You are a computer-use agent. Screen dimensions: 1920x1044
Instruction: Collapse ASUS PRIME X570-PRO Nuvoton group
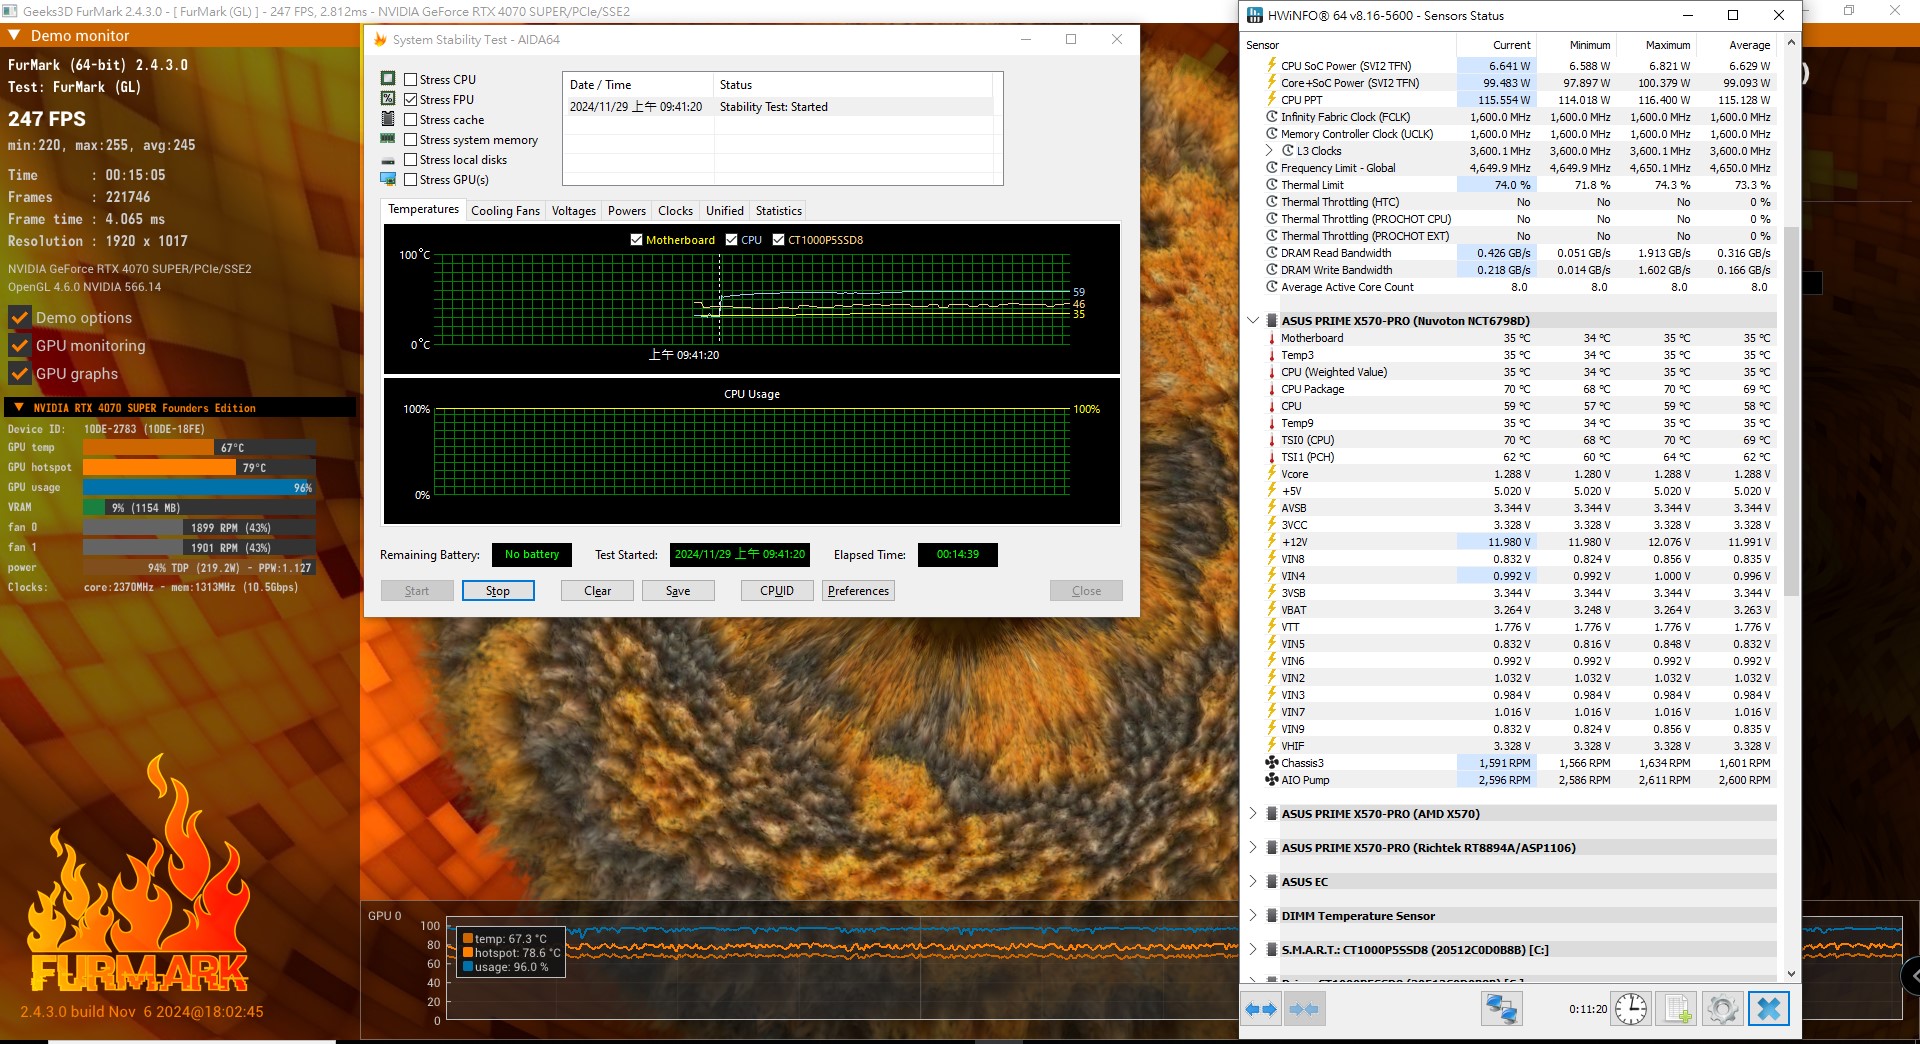pyautogui.click(x=1253, y=321)
